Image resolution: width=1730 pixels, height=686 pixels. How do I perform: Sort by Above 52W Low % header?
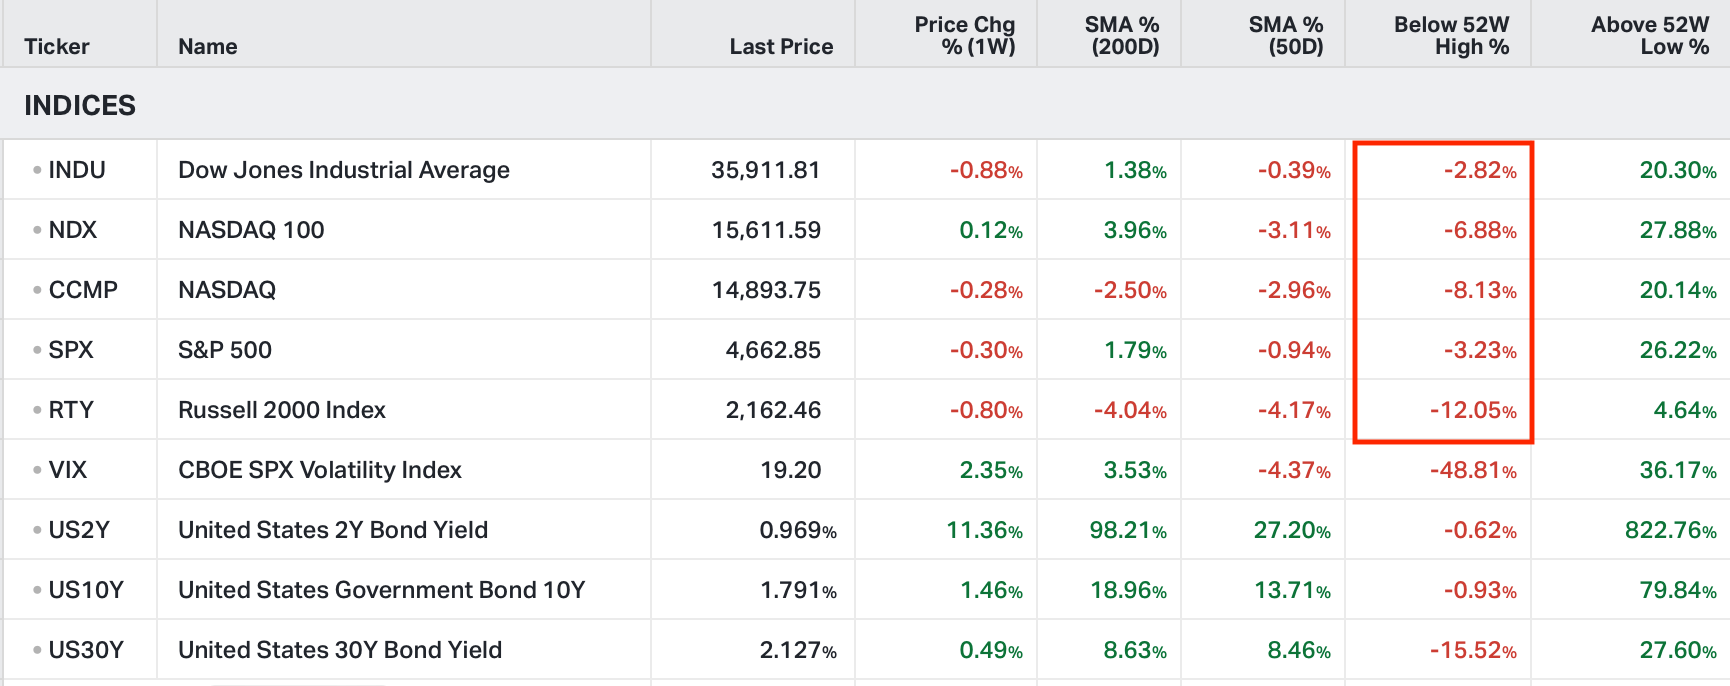click(1650, 36)
